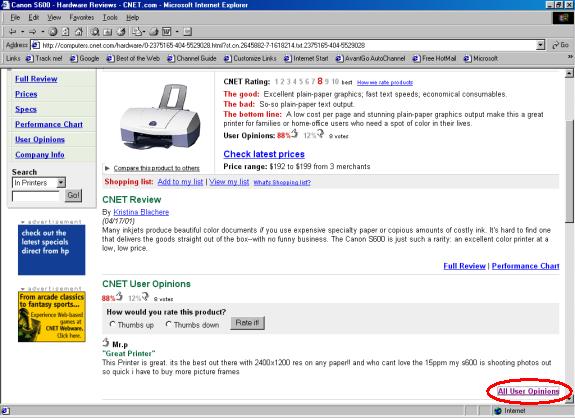The height and width of the screenshot is (418, 575).
Task: Click the page icon in Address bar
Action: (x=36, y=45)
